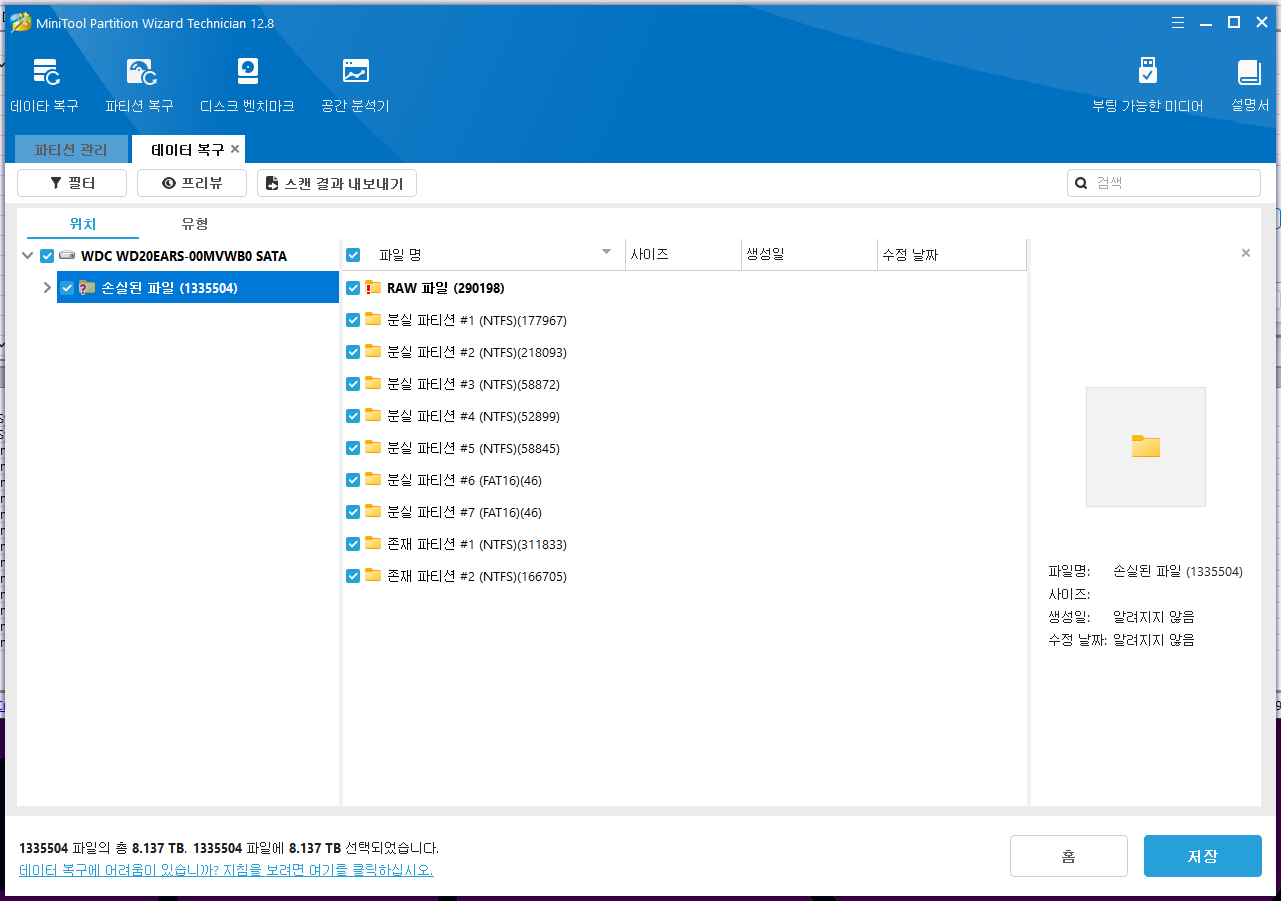Click the 분실 파티션 #4 folder icon
1281x901 pixels.
tap(373, 416)
